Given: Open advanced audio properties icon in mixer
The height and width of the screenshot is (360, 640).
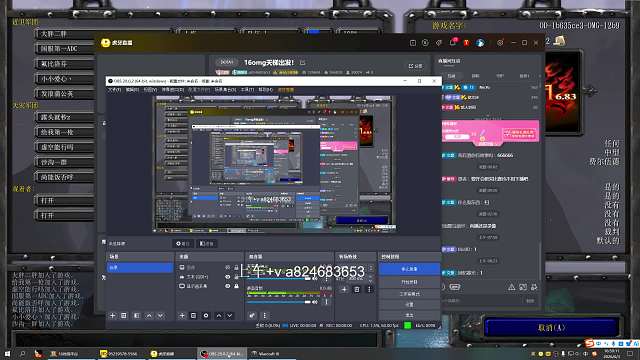Looking at the screenshot, I should tap(252, 316).
